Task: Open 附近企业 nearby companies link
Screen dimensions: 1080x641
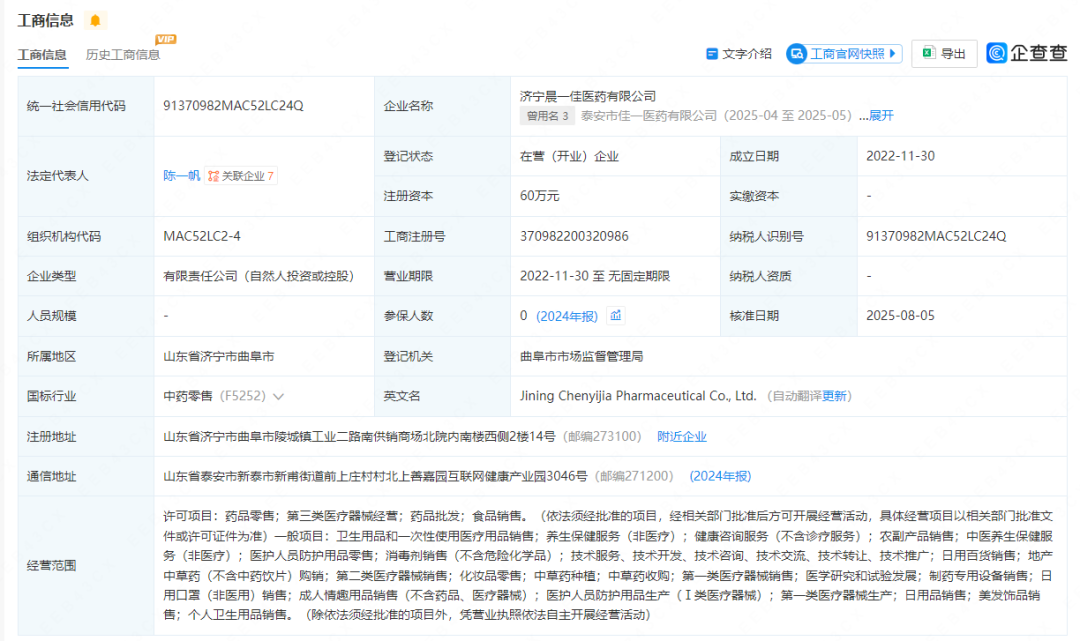Action: (681, 437)
